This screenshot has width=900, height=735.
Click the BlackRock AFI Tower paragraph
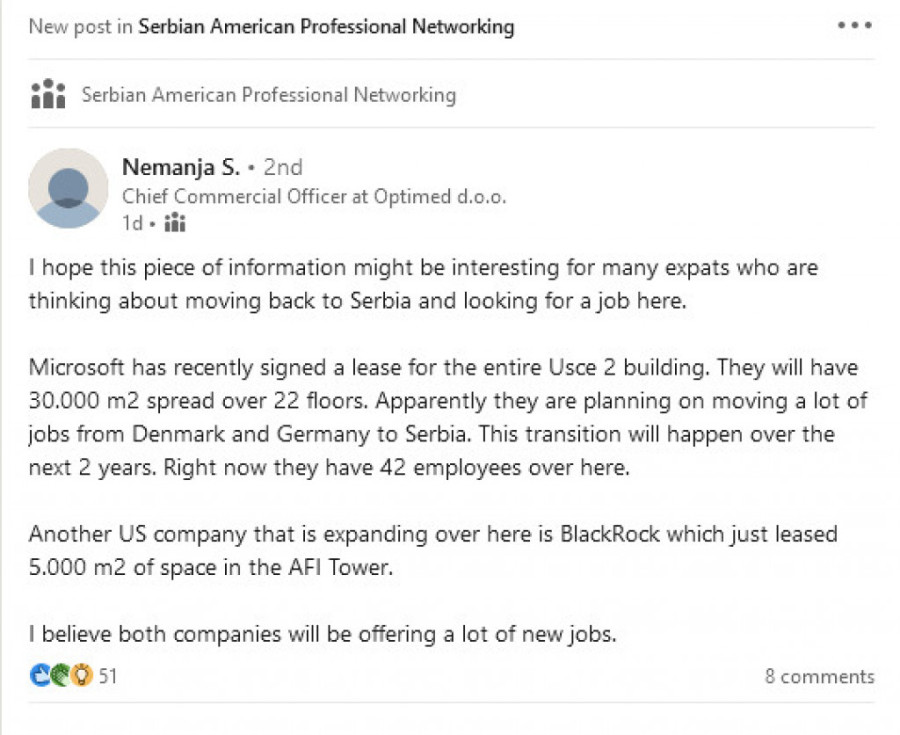432,549
